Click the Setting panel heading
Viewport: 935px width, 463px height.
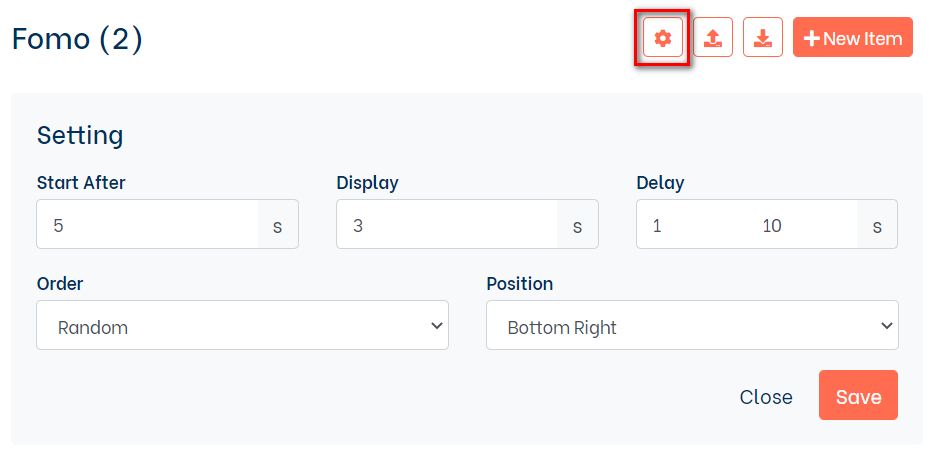pyautogui.click(x=80, y=135)
